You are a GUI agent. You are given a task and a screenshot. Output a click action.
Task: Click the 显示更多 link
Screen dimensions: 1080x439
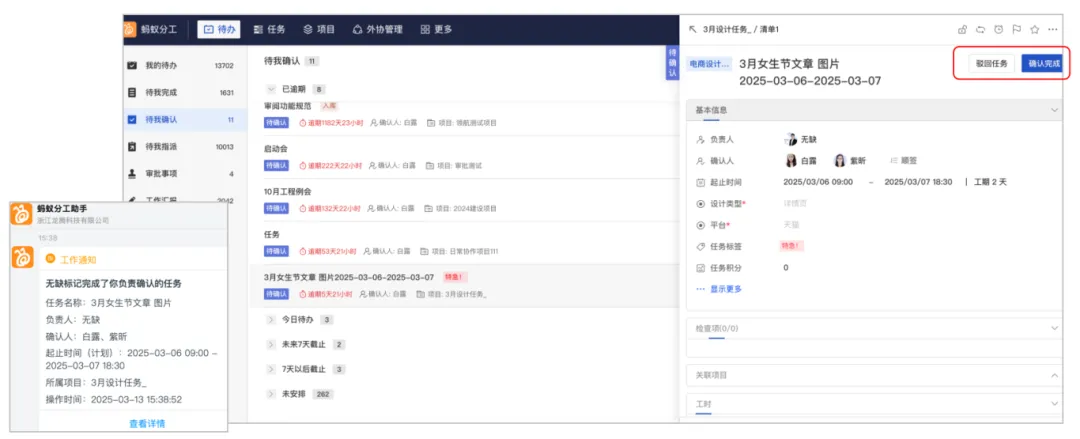click(x=720, y=289)
